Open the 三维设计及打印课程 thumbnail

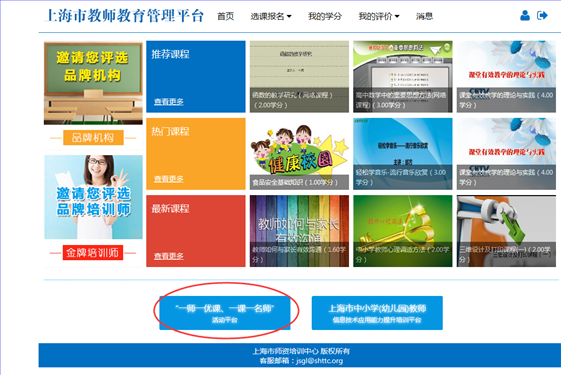click(506, 231)
